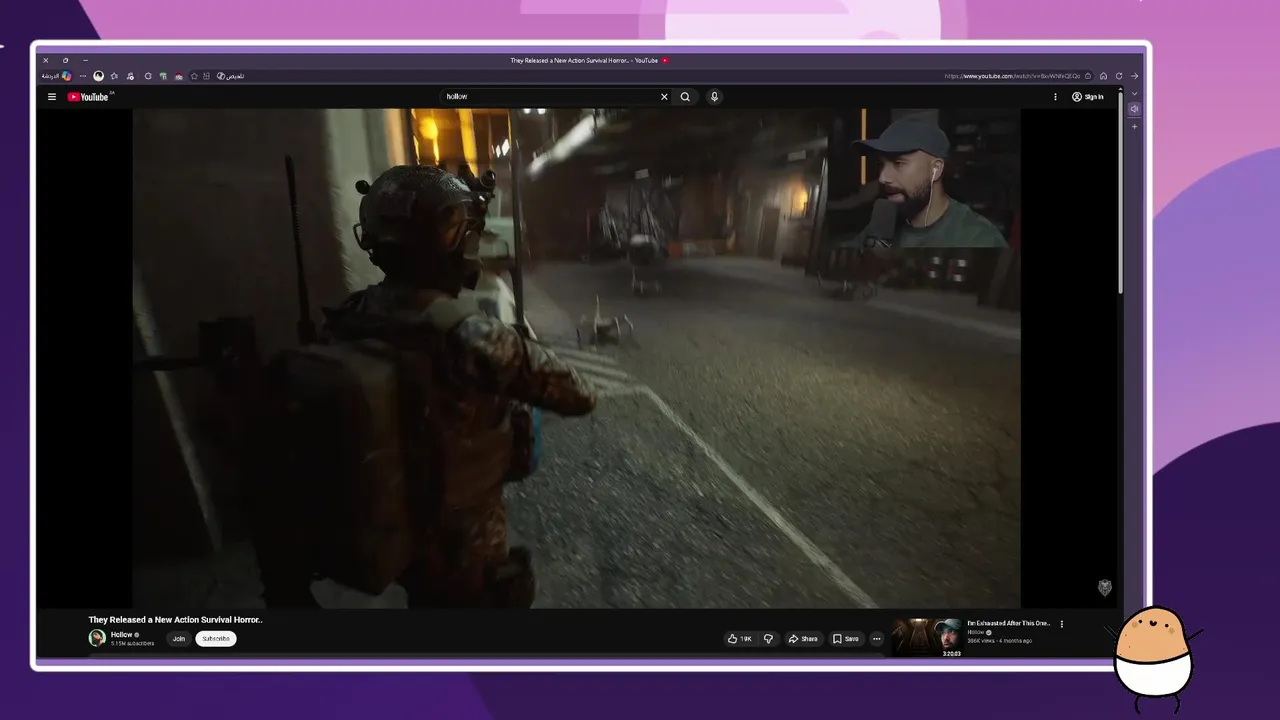Open favorites star icon in toolbar
This screenshot has width=1280, height=720.
coord(114,76)
